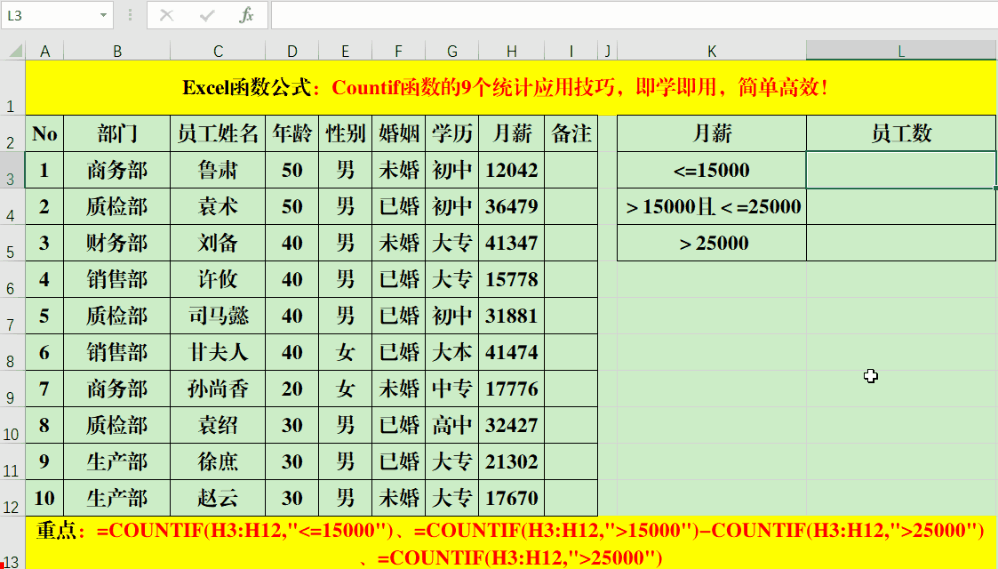Select the cell with name 甘夫人
The height and width of the screenshot is (569, 998).
[218, 352]
